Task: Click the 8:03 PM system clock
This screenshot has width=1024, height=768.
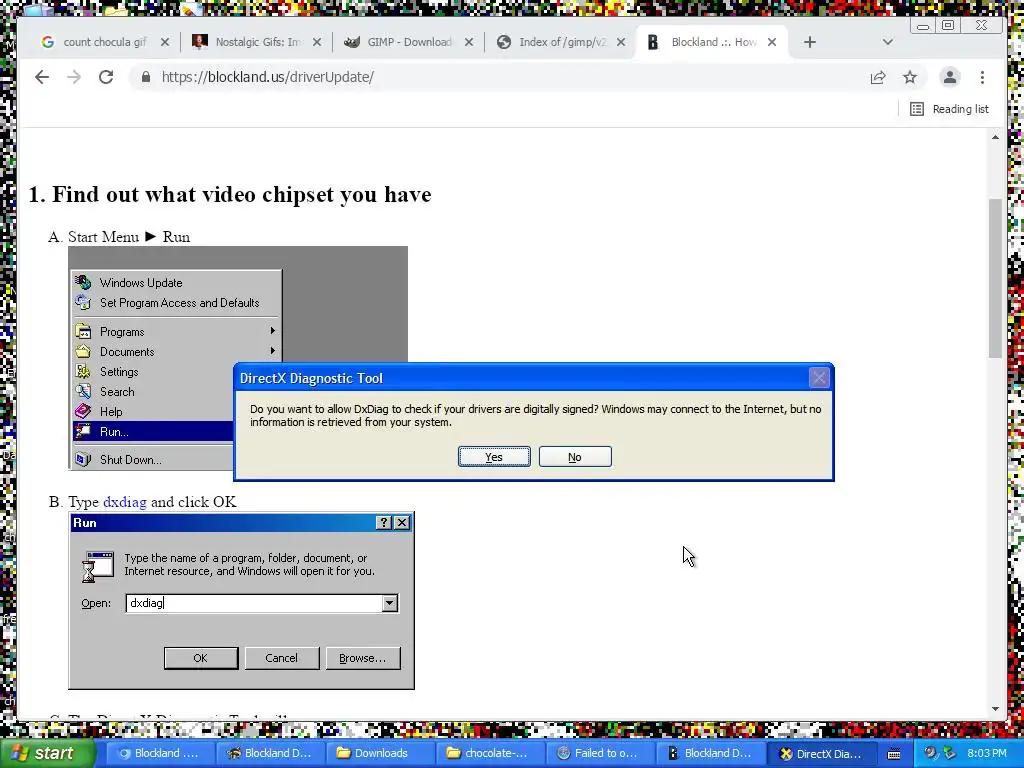Action: 987,753
